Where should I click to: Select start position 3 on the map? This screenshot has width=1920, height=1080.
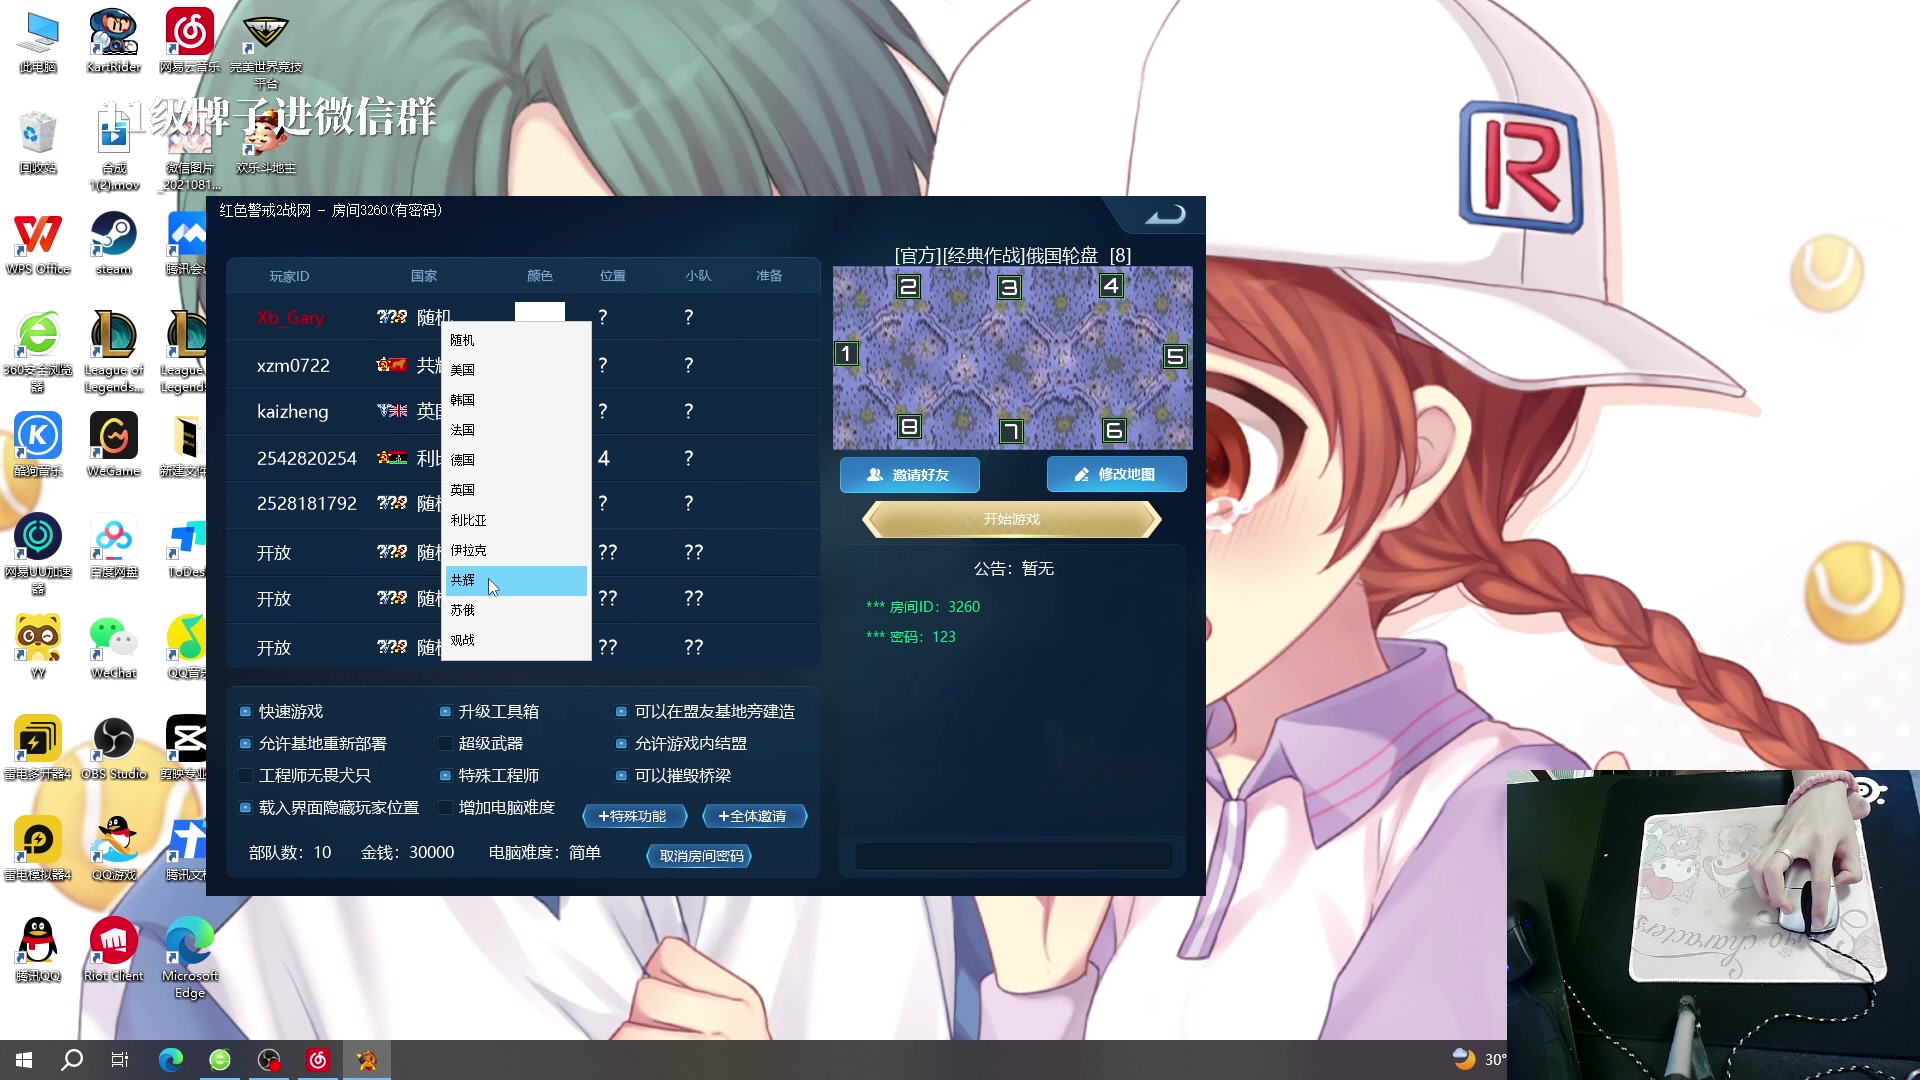click(x=1009, y=287)
